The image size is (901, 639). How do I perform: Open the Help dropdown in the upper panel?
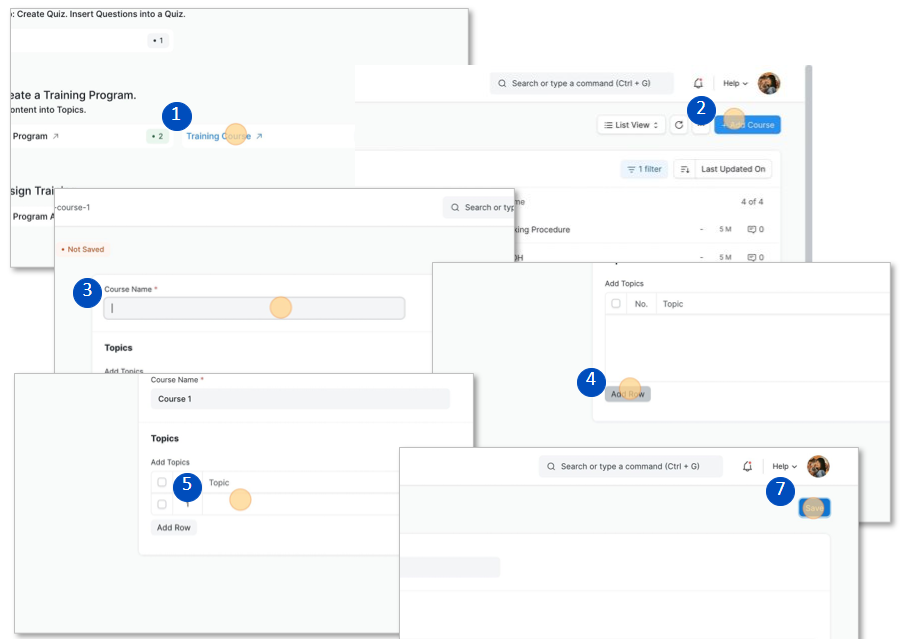point(735,83)
